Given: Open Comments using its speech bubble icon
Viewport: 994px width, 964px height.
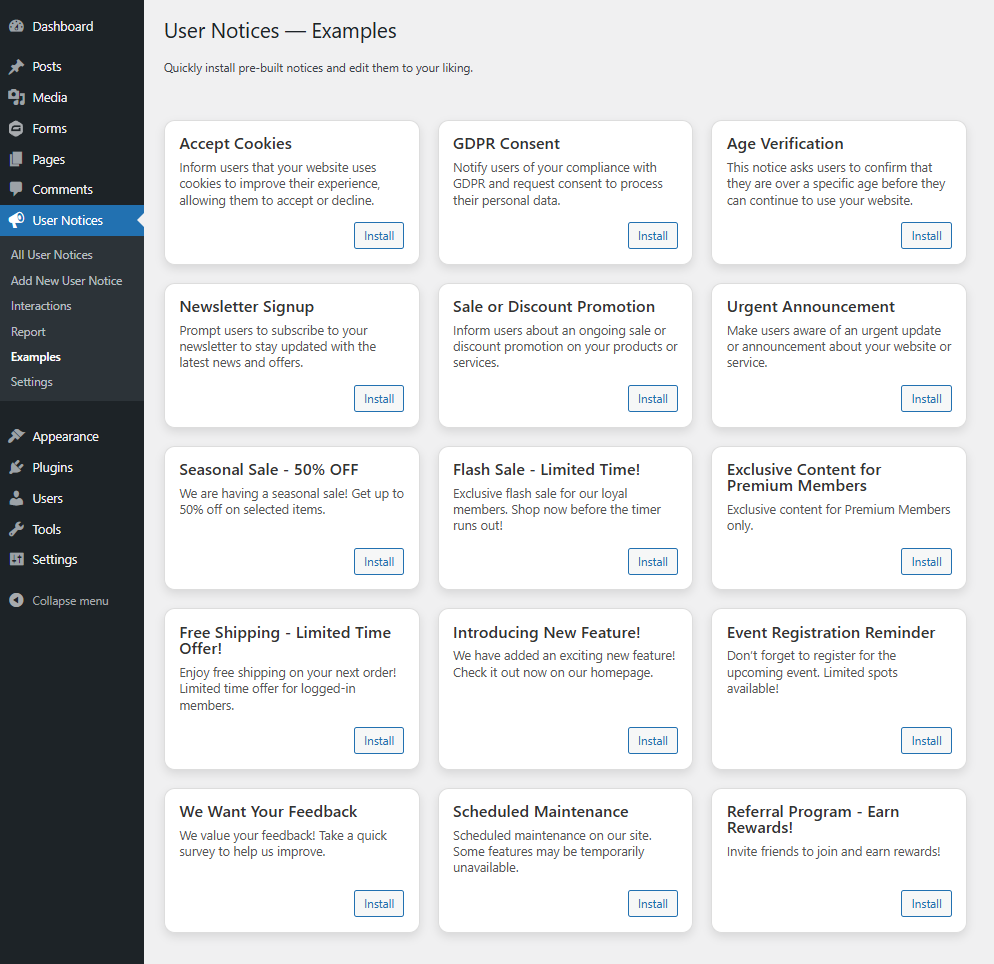Looking at the screenshot, I should (16, 189).
